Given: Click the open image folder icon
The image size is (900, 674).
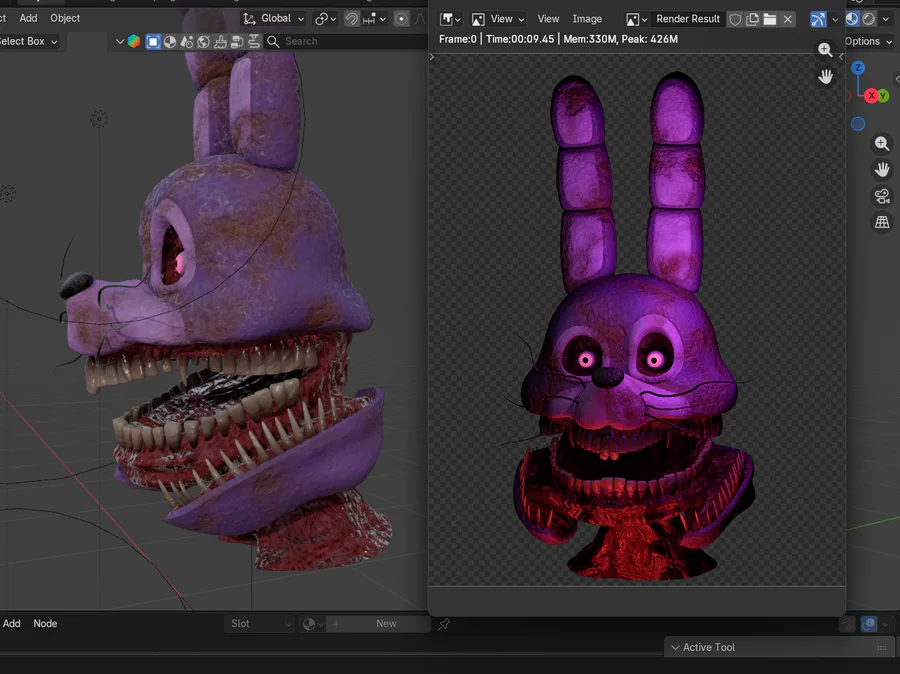Looking at the screenshot, I should (x=770, y=20).
